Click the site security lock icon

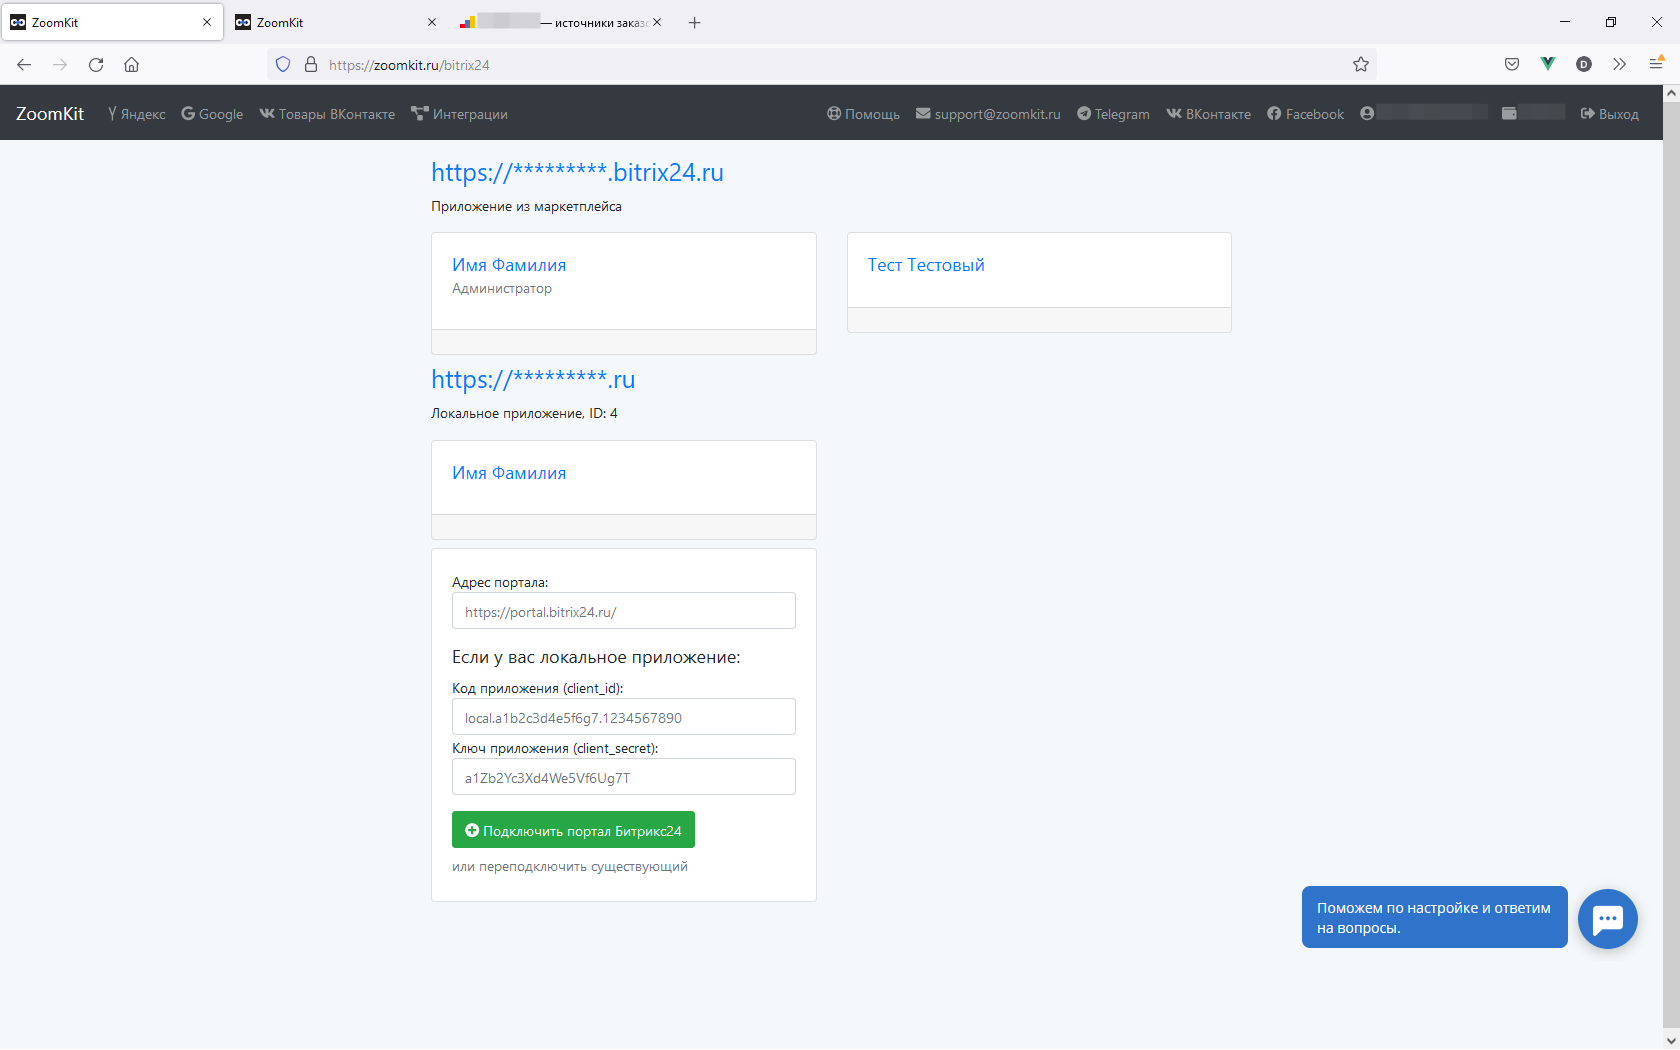pos(311,65)
